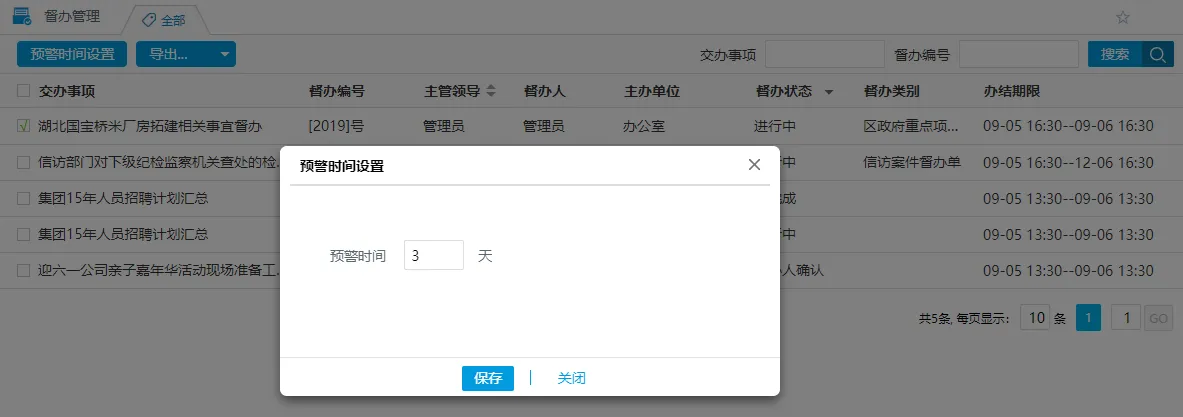Open the 督办状态 column filter dropdown

click(x=829, y=92)
